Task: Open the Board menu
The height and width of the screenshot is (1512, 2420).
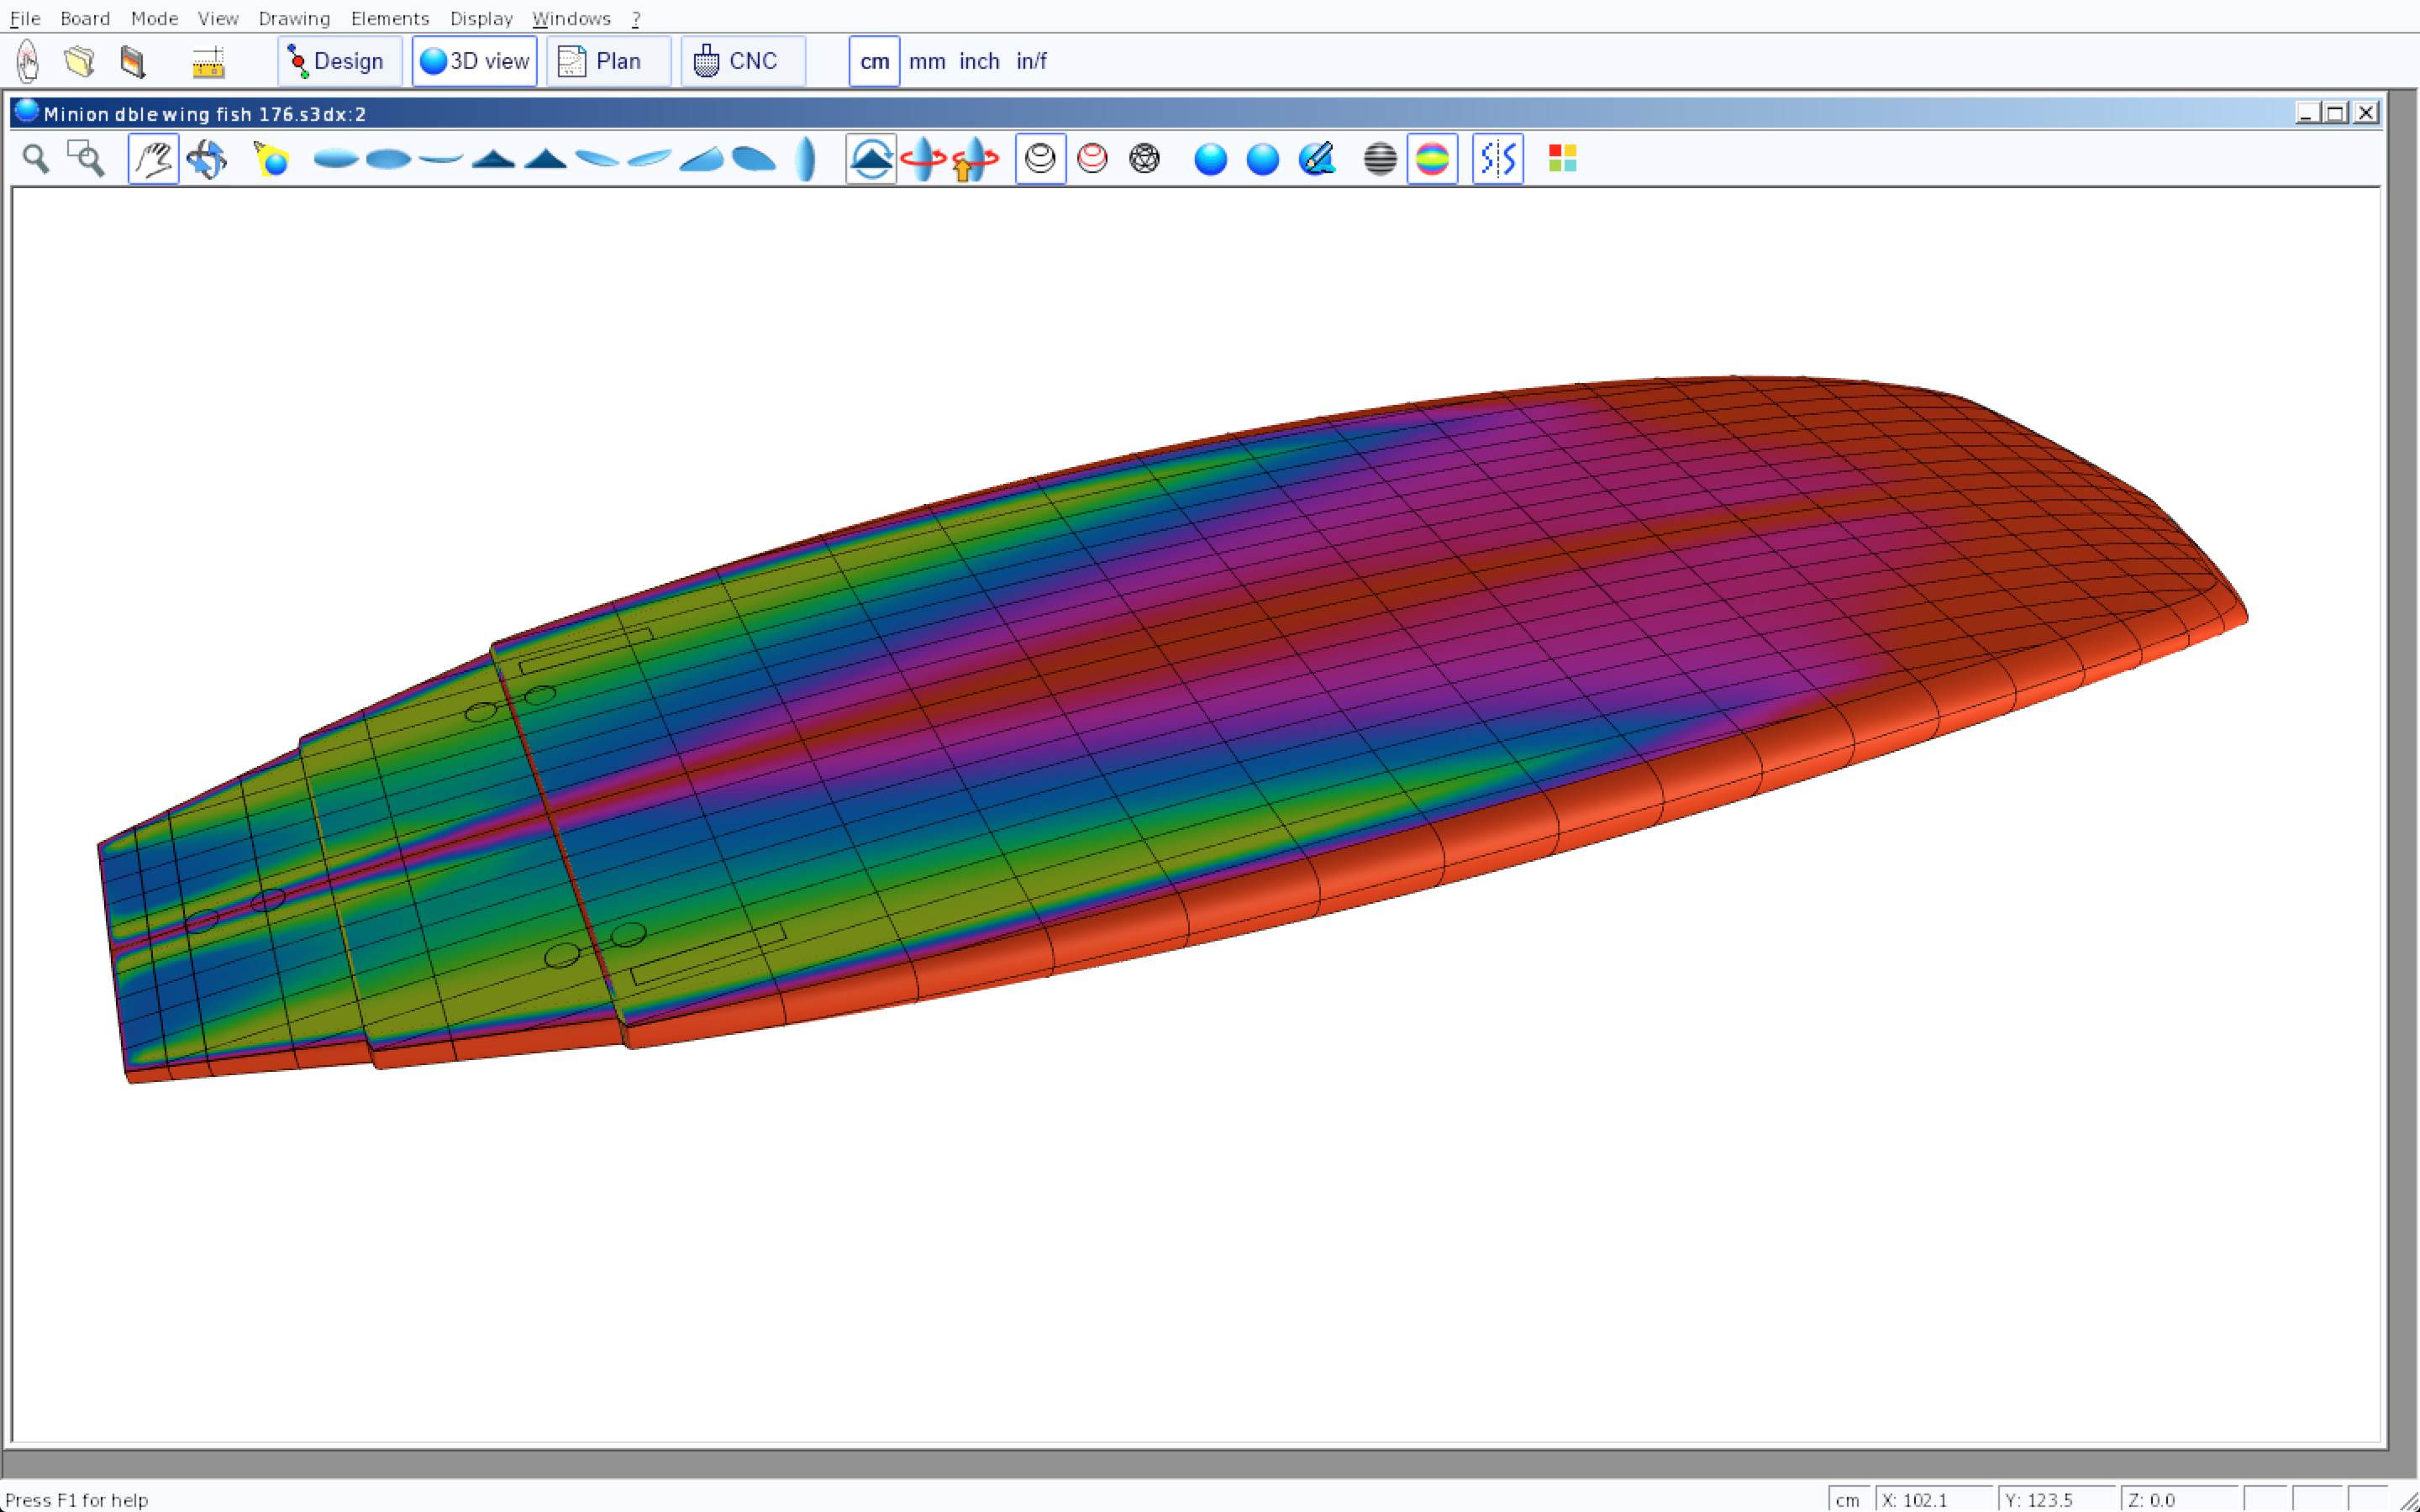Action: 85,18
